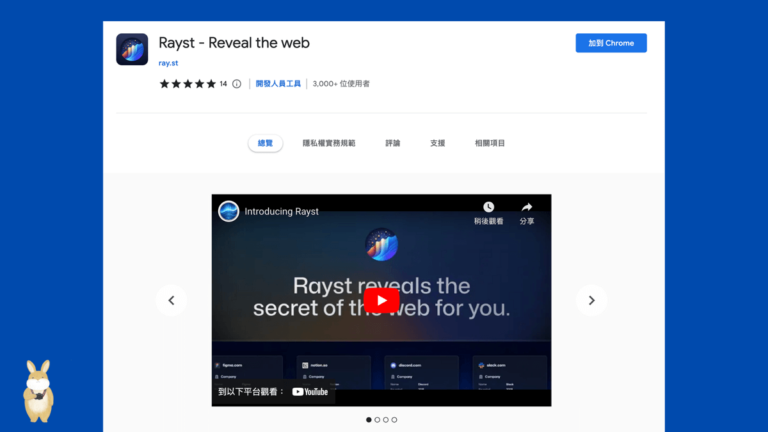Click the 加到 Chrome button
This screenshot has height=432, width=768.
pos(611,43)
